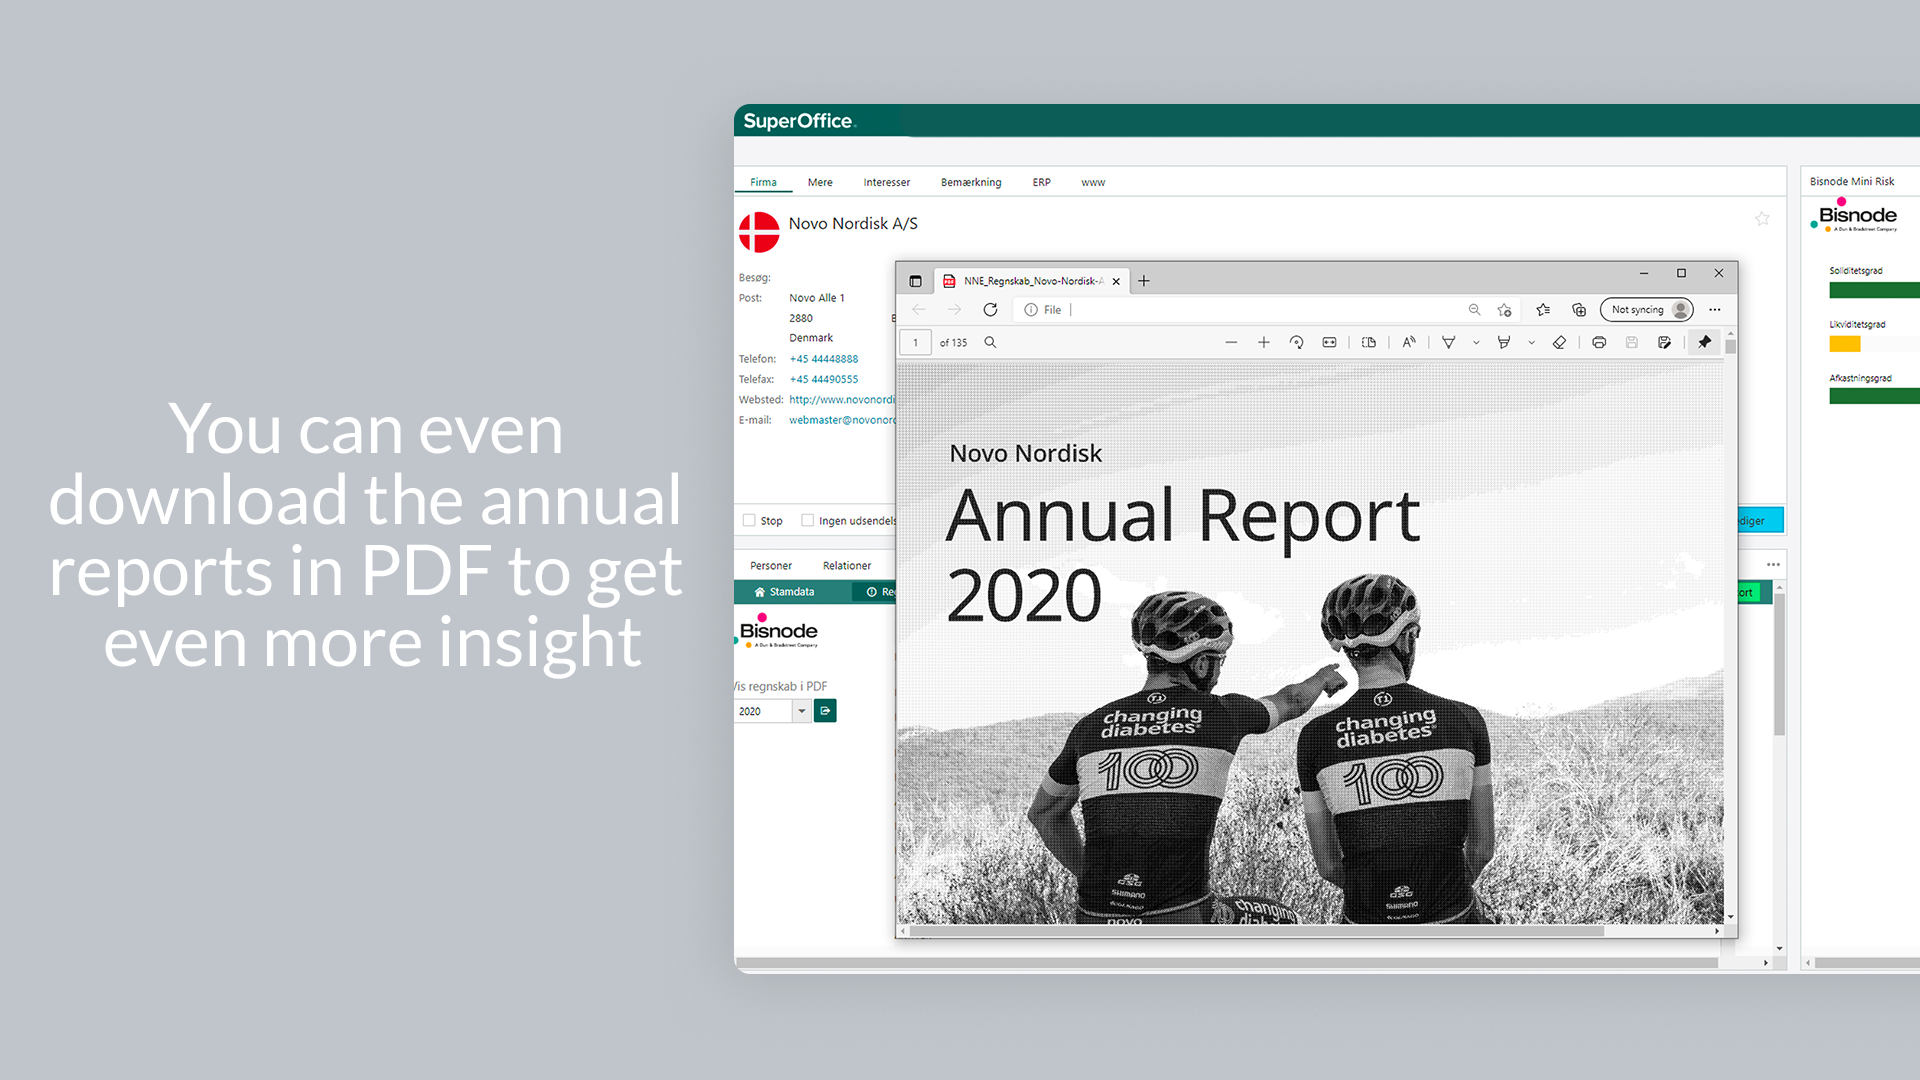Toggle the PDF page view icon
The image size is (1920, 1080).
coord(1369,342)
